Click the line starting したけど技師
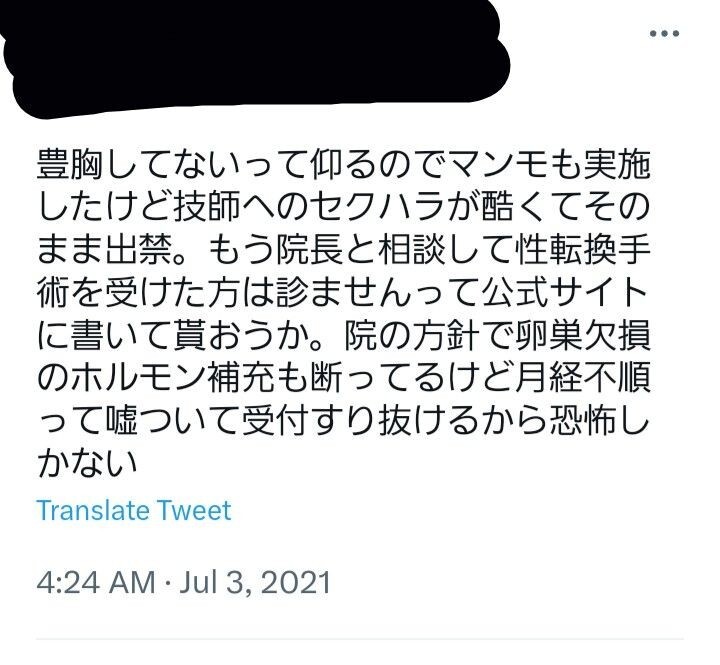This screenshot has width=720, height=665. coord(343,207)
